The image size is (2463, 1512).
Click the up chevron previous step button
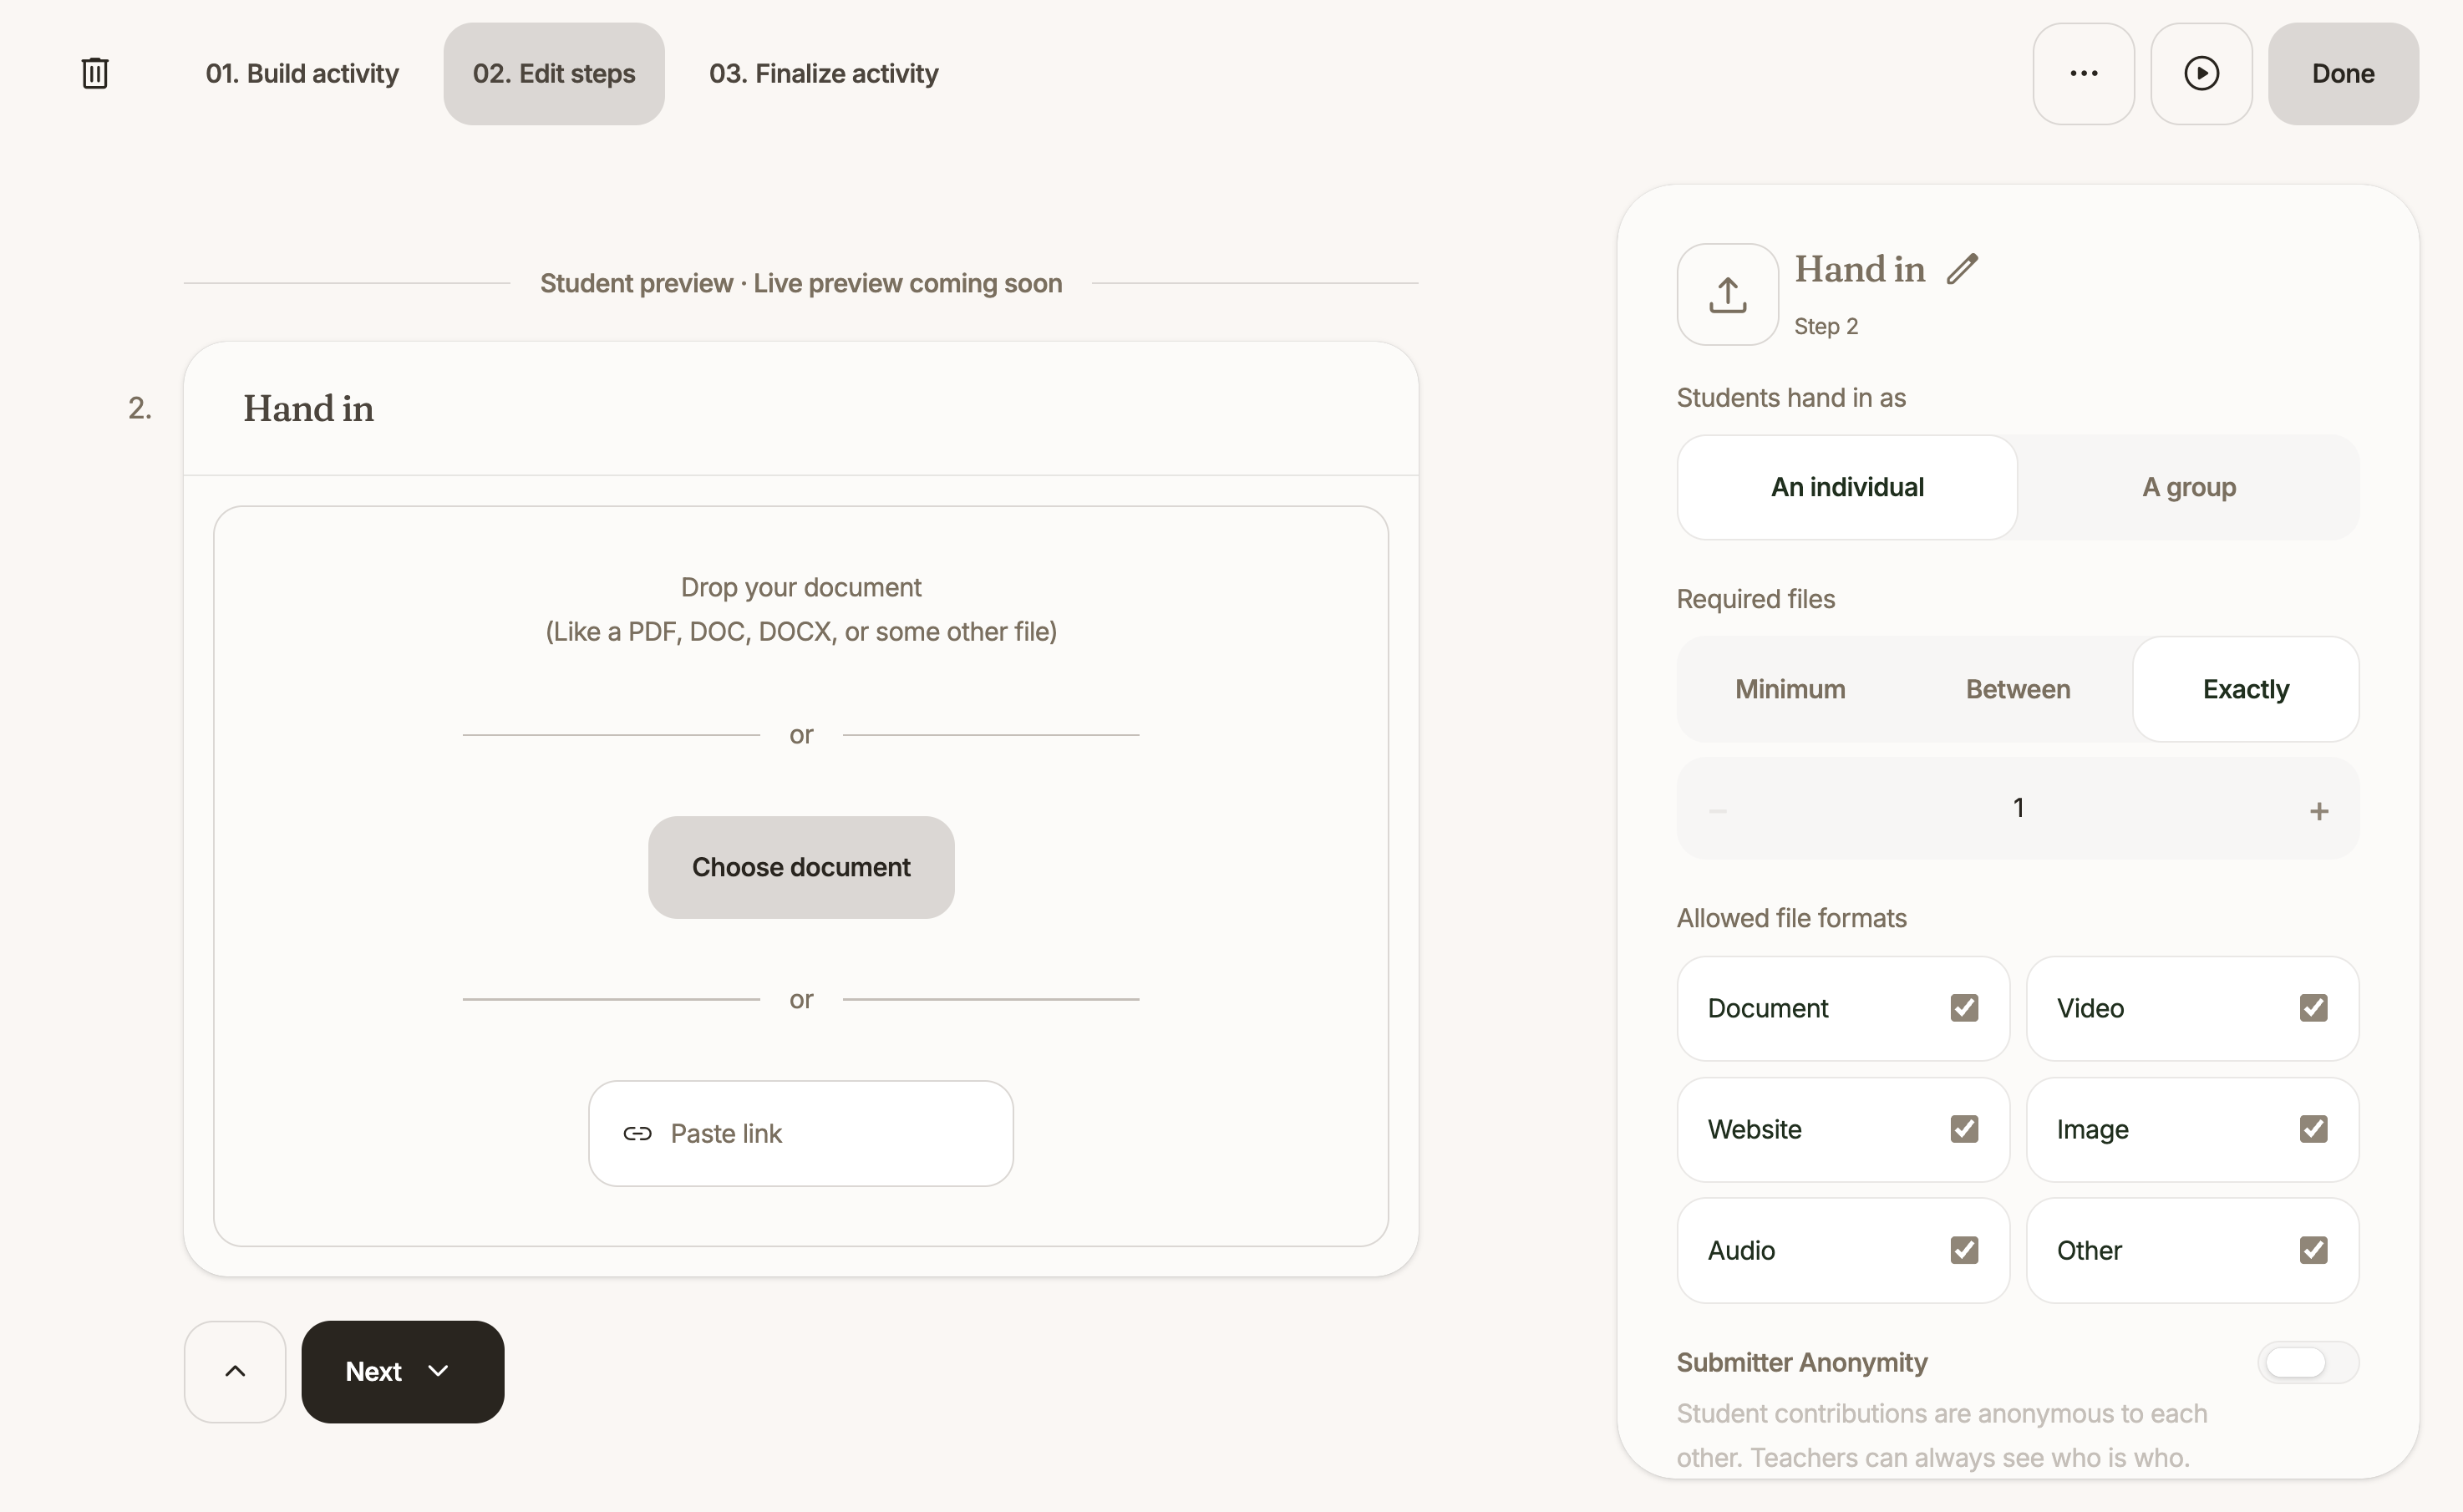[235, 1371]
